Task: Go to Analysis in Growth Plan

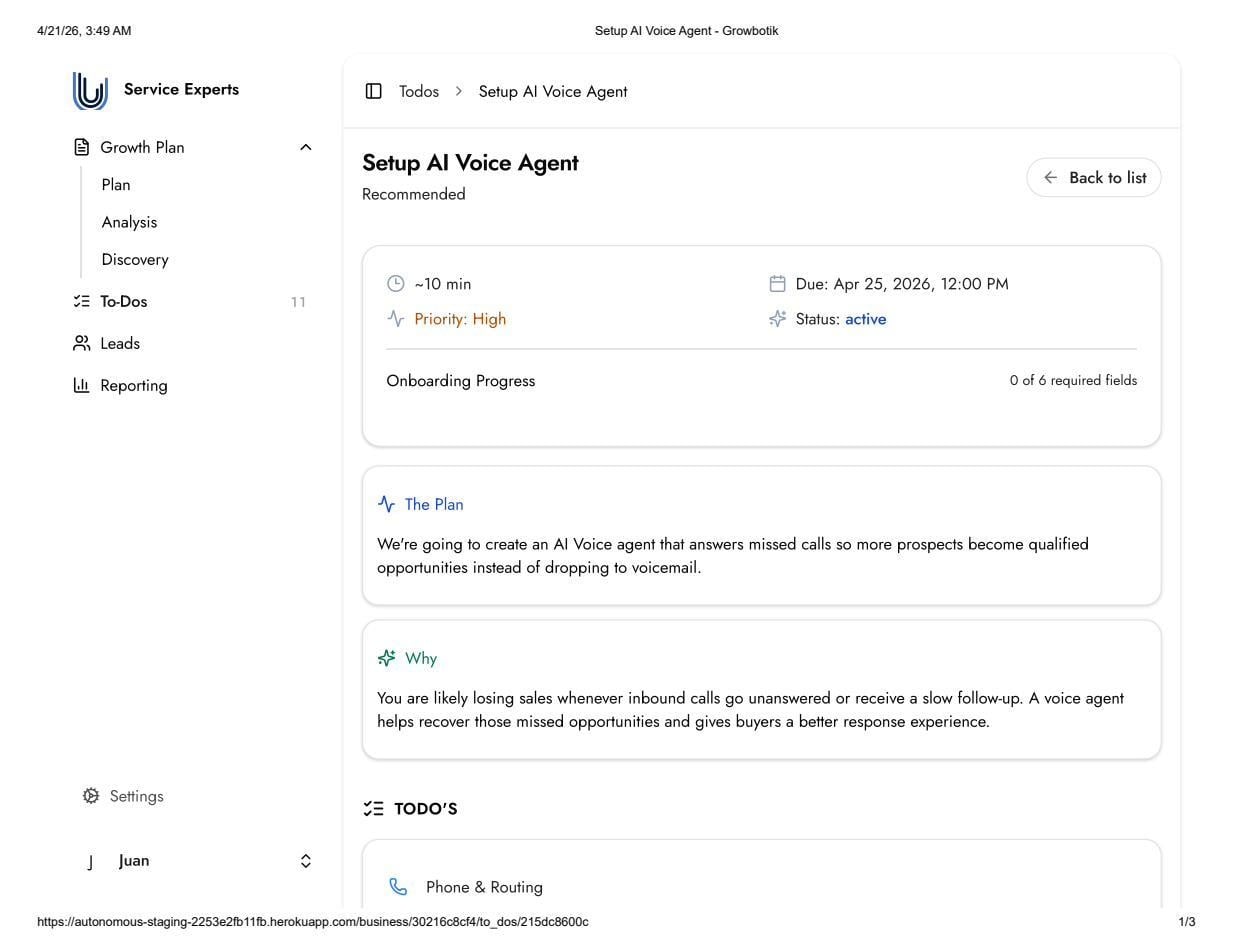Action: (x=129, y=222)
